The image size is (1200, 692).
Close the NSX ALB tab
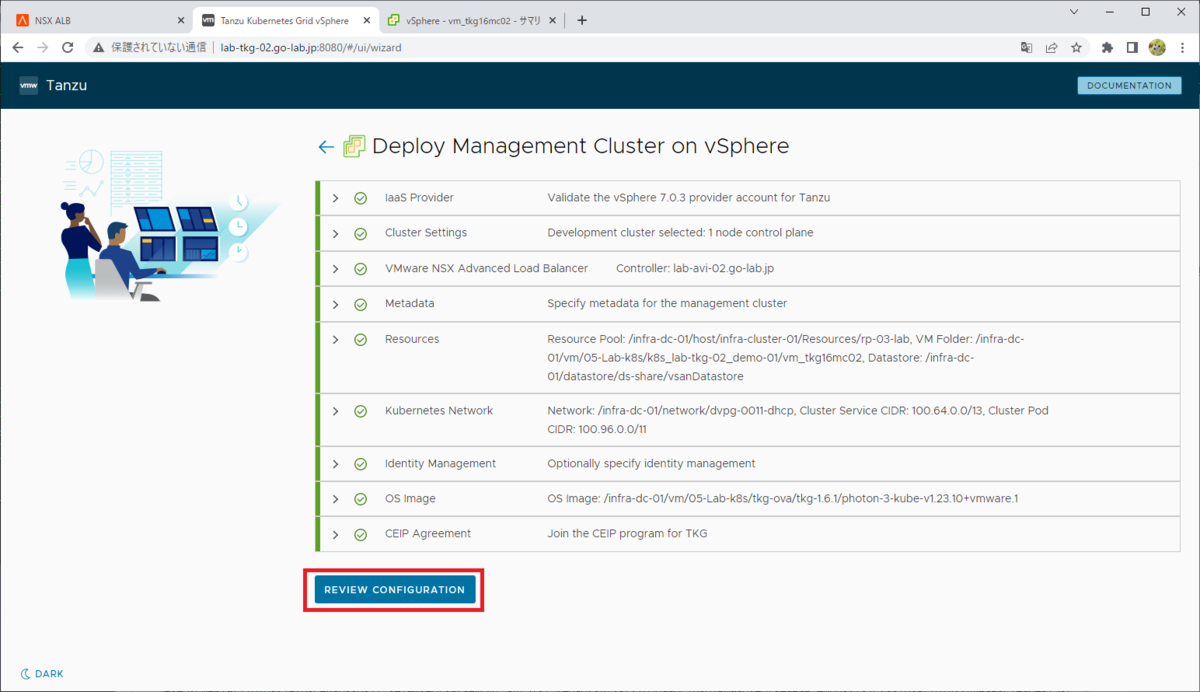pos(181,20)
